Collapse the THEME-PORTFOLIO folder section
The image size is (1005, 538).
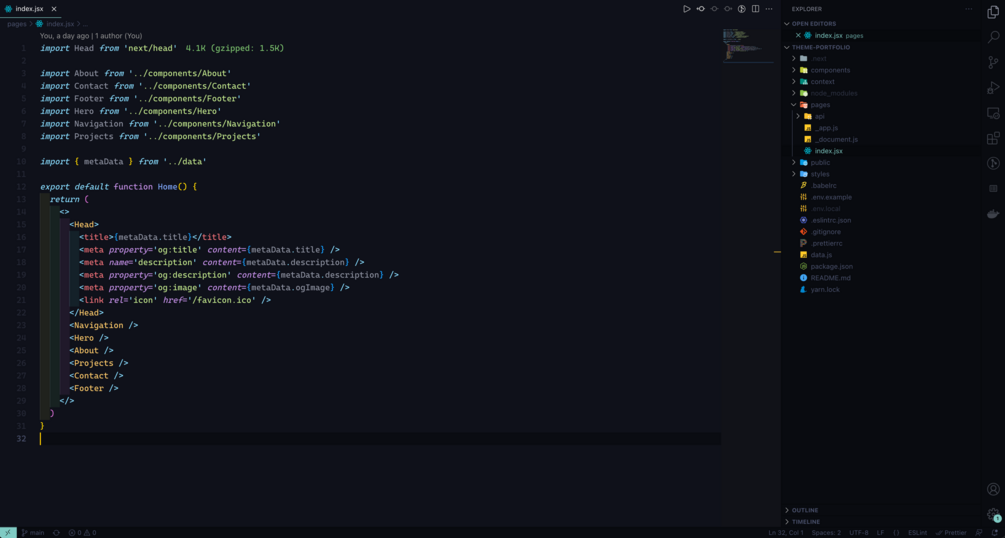pos(881,47)
